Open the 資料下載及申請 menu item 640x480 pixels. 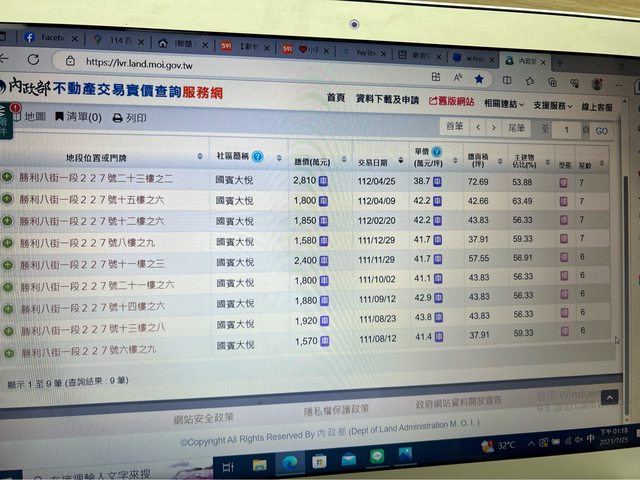point(387,99)
